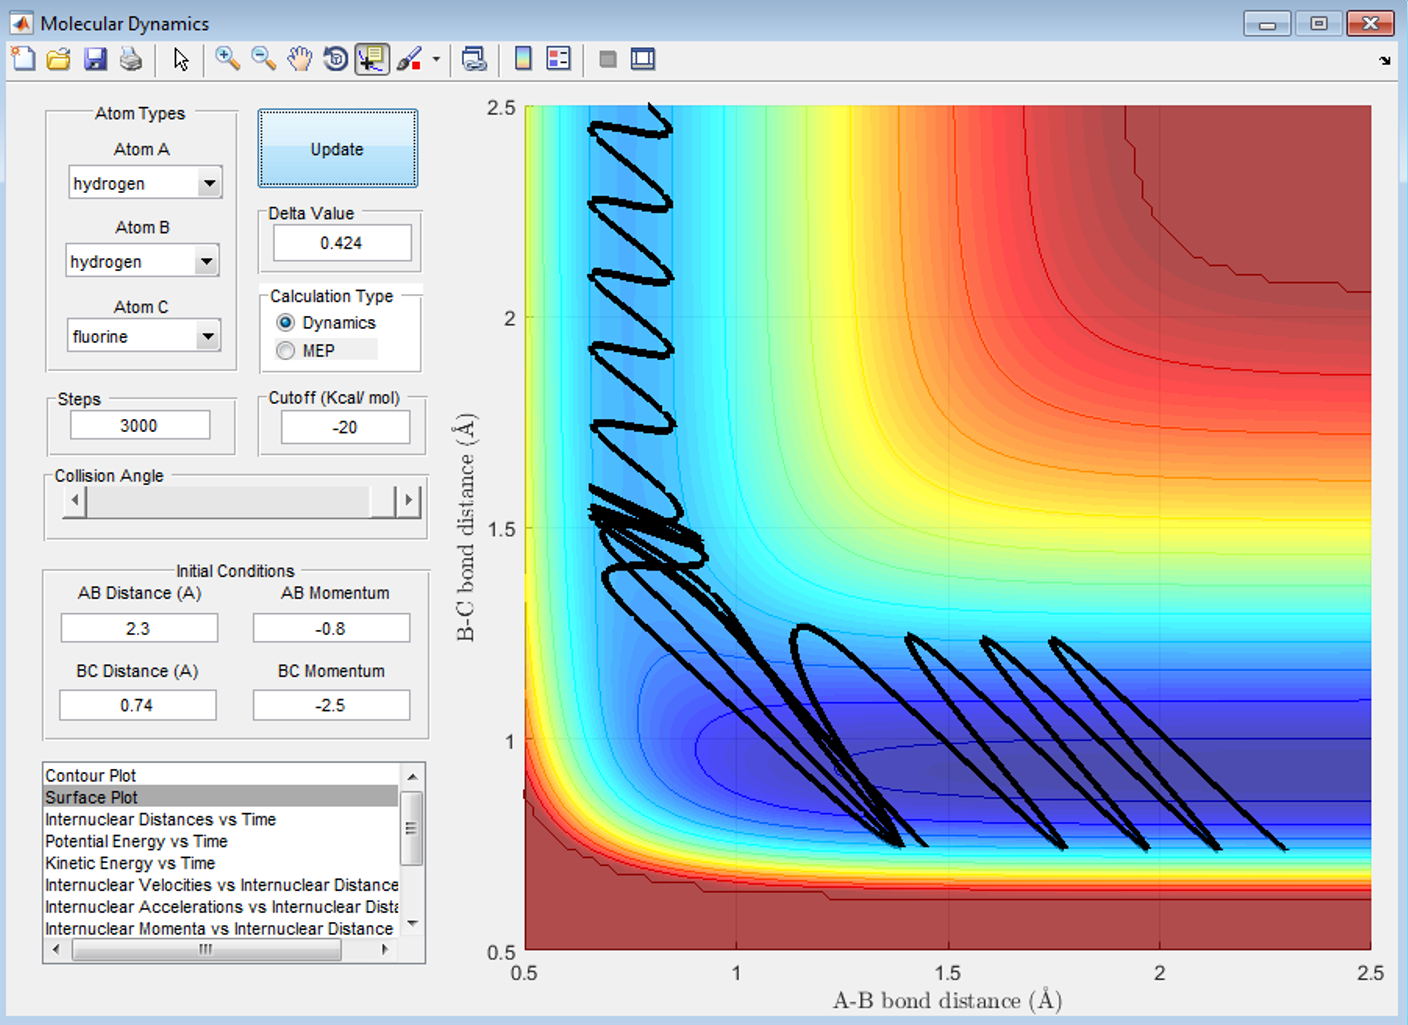The width and height of the screenshot is (1408, 1025).
Task: Save the figure with the floppy disk icon
Action: pos(95,60)
